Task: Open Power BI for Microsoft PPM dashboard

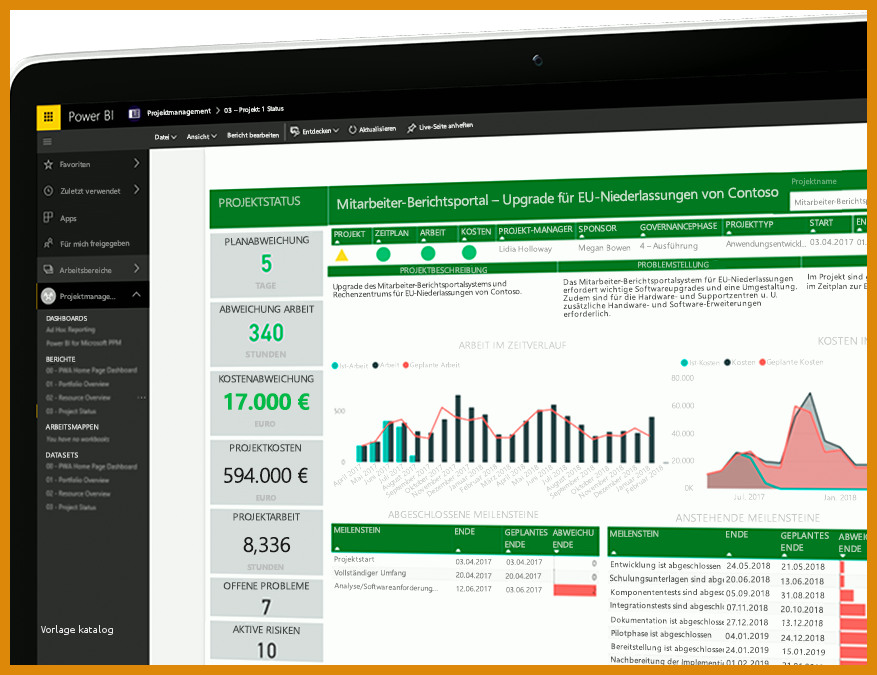Action: (x=83, y=343)
